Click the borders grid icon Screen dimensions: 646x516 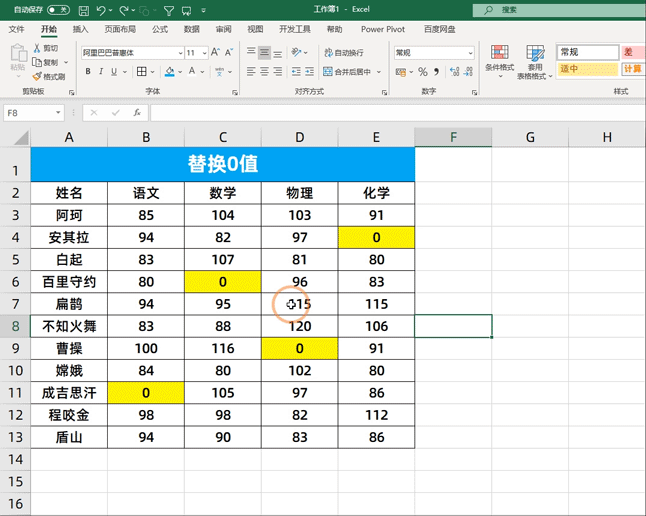tap(142, 71)
